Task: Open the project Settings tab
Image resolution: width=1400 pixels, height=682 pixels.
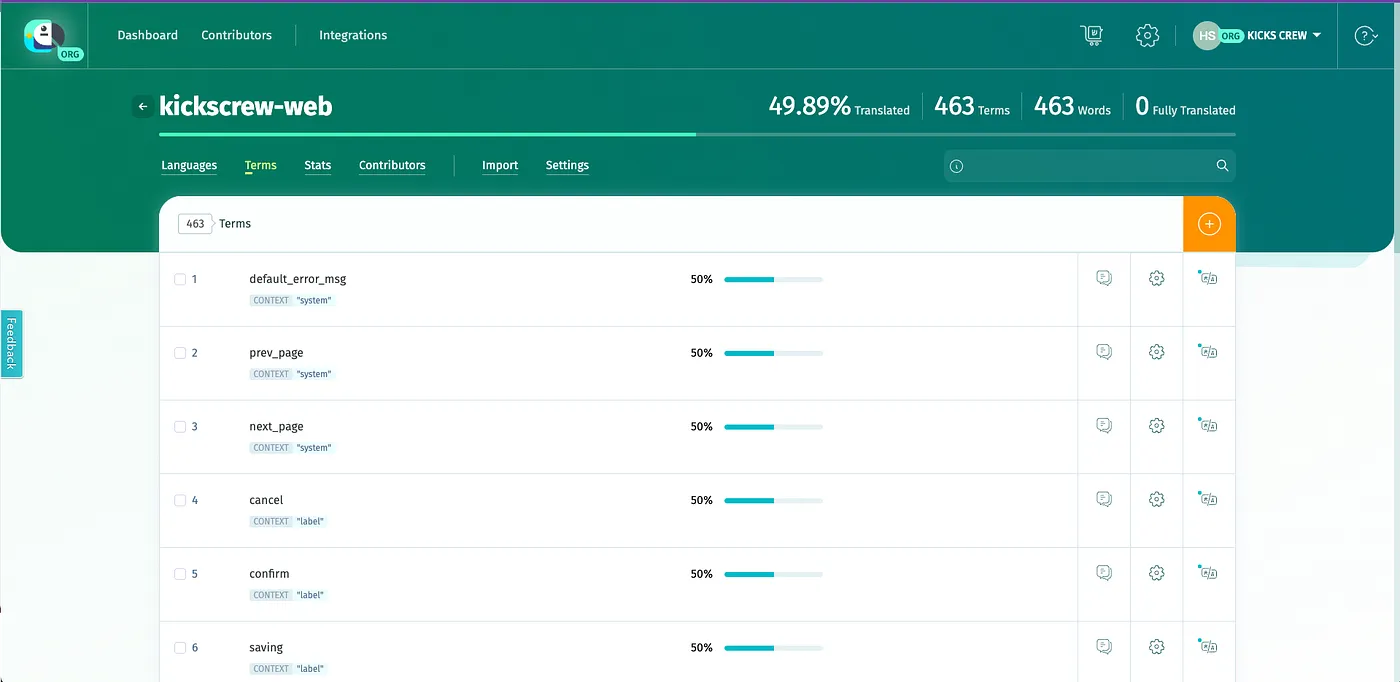Action: pyautogui.click(x=567, y=166)
